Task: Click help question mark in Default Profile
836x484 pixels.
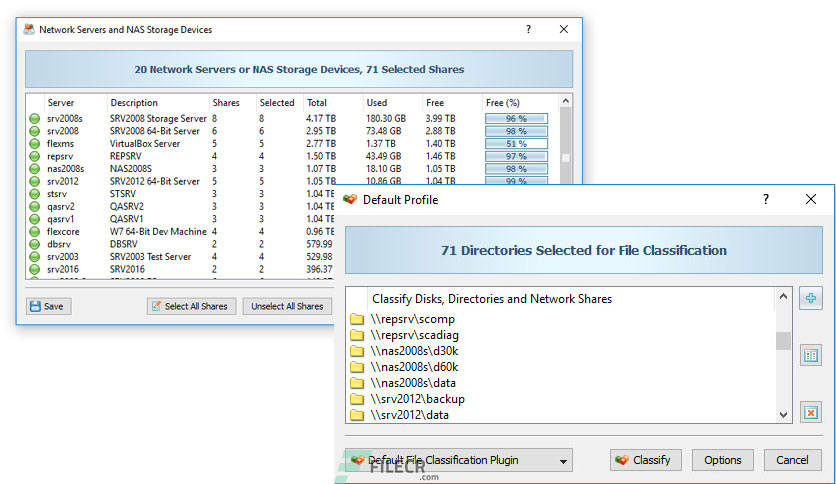Action: (766, 199)
